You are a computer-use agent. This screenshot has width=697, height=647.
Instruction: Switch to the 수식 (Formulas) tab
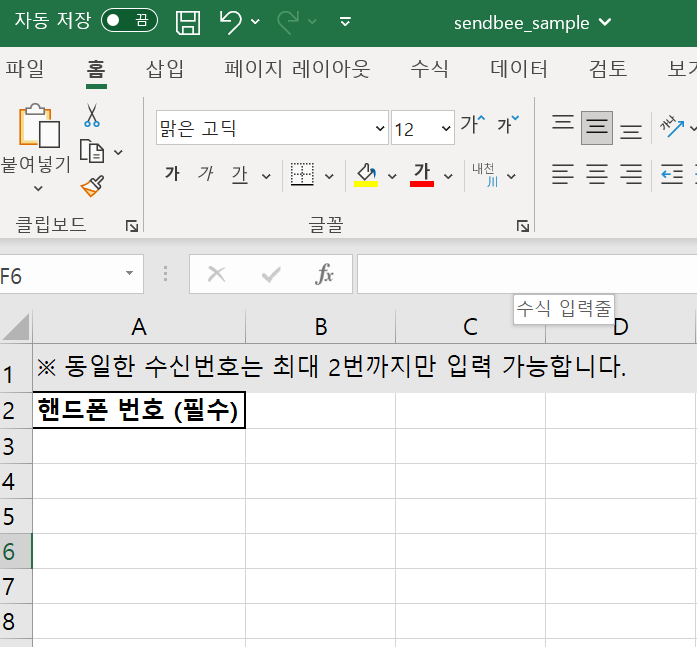pos(429,69)
